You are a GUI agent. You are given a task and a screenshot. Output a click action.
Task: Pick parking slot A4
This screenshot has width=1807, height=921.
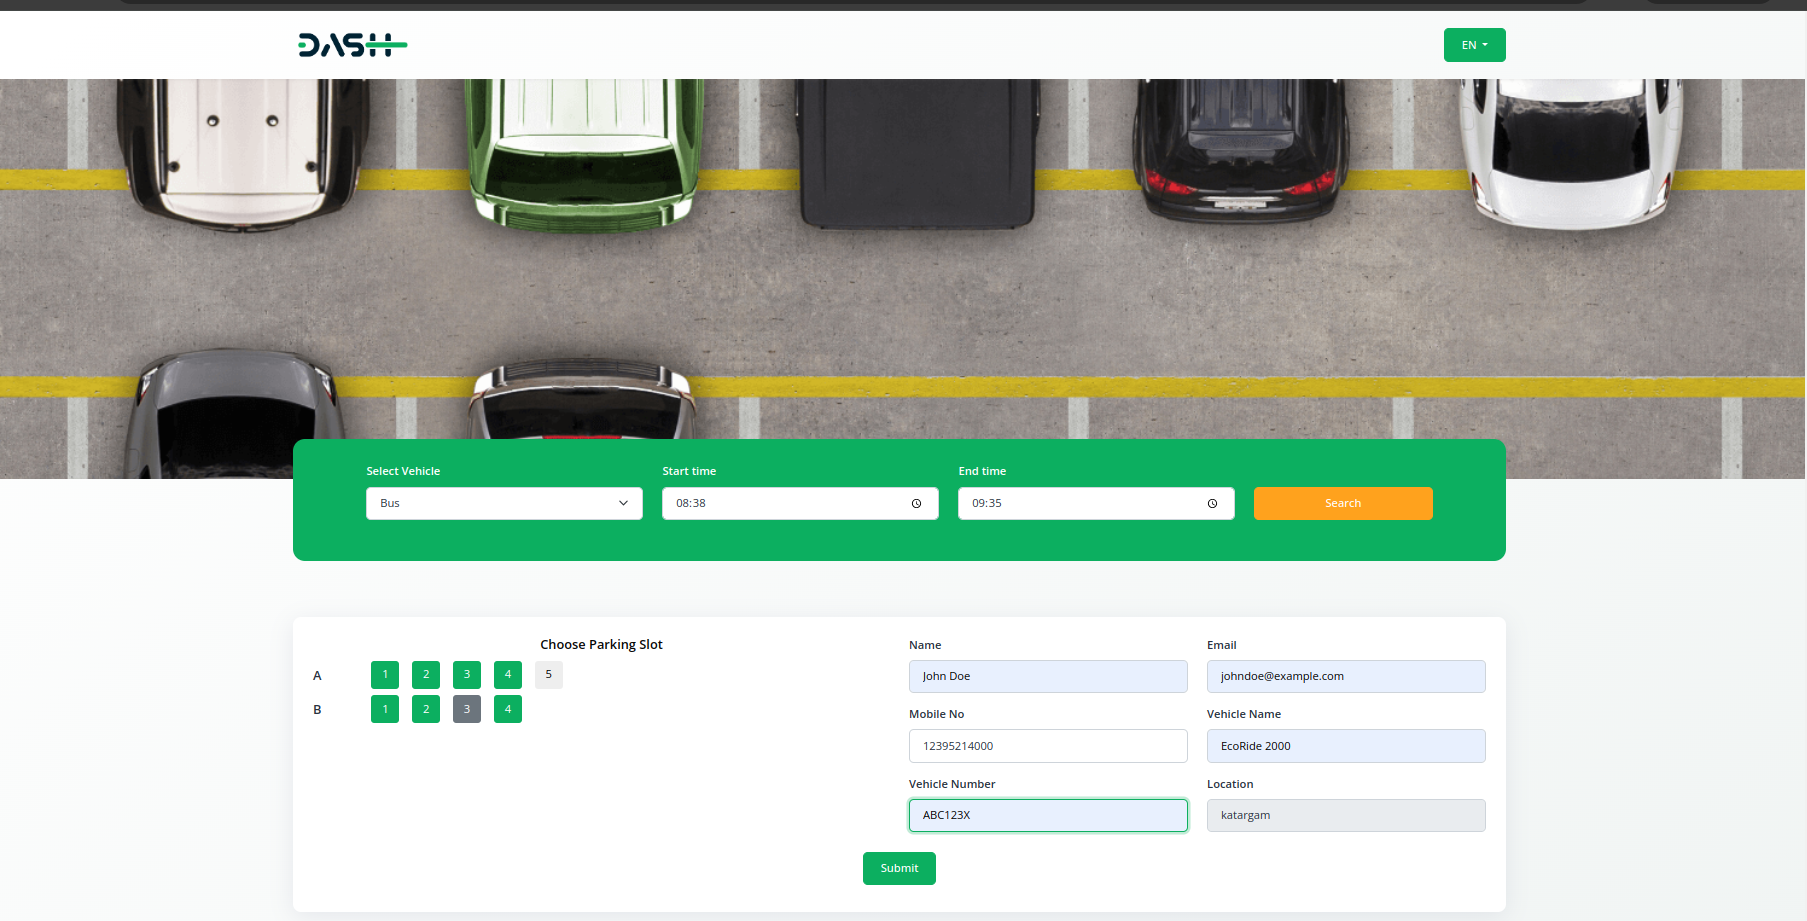click(508, 675)
